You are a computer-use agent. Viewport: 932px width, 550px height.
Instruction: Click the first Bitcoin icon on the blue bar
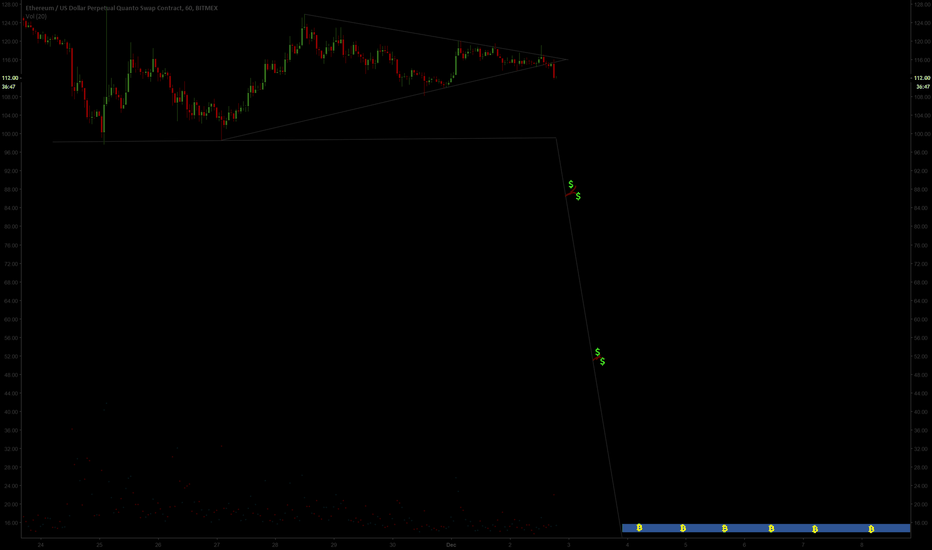pyautogui.click(x=639, y=527)
